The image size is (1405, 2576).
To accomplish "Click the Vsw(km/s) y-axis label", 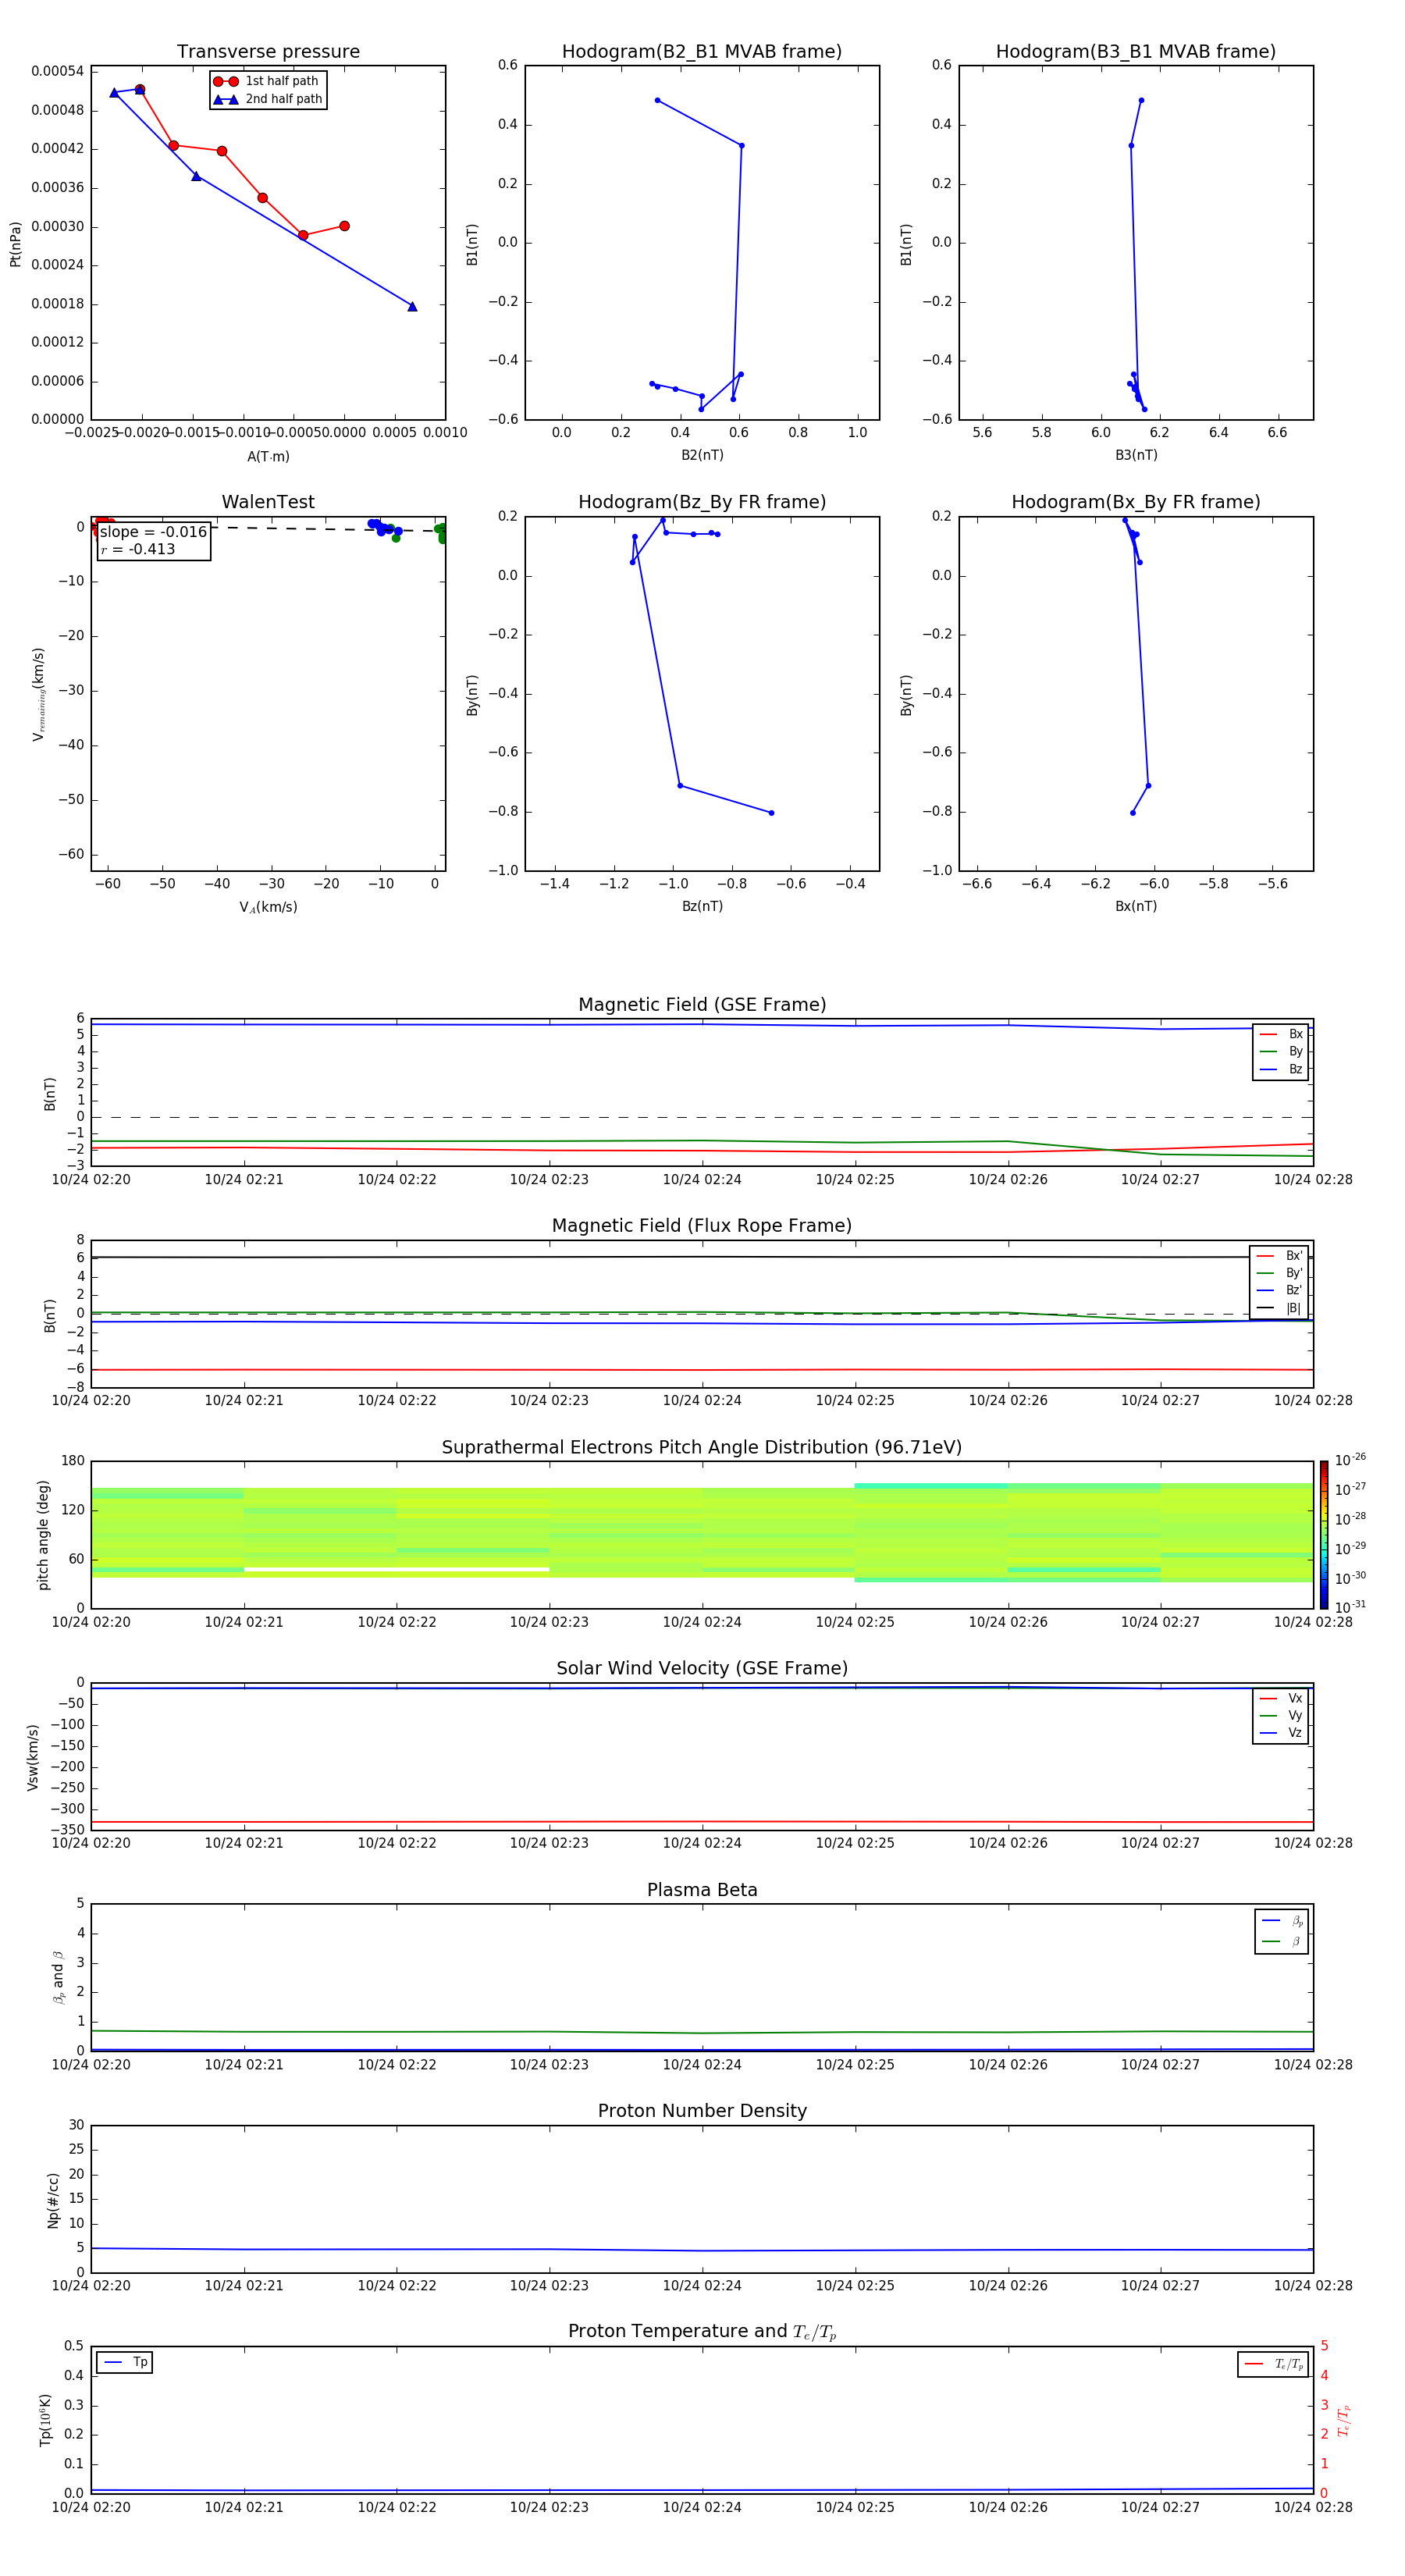I will coord(32,1756).
